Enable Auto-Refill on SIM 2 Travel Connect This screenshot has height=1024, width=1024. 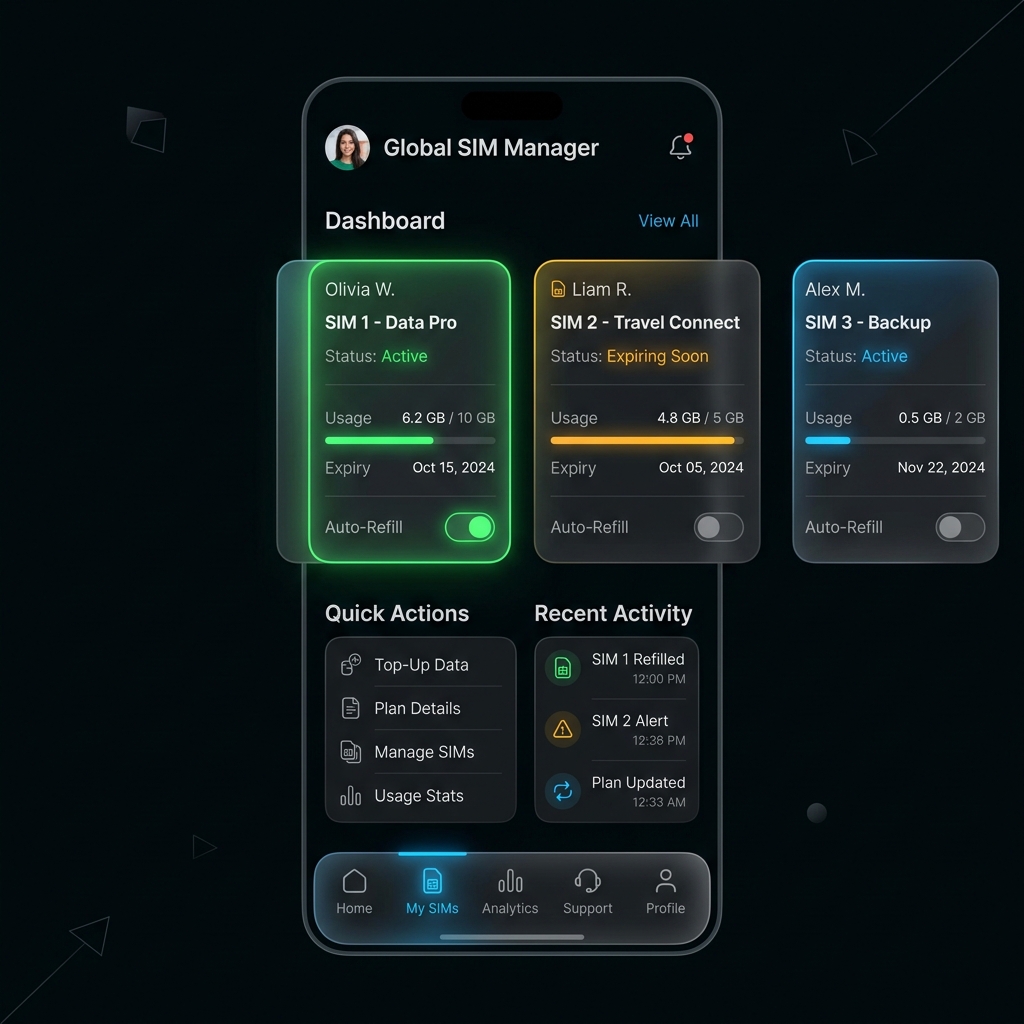coord(718,527)
